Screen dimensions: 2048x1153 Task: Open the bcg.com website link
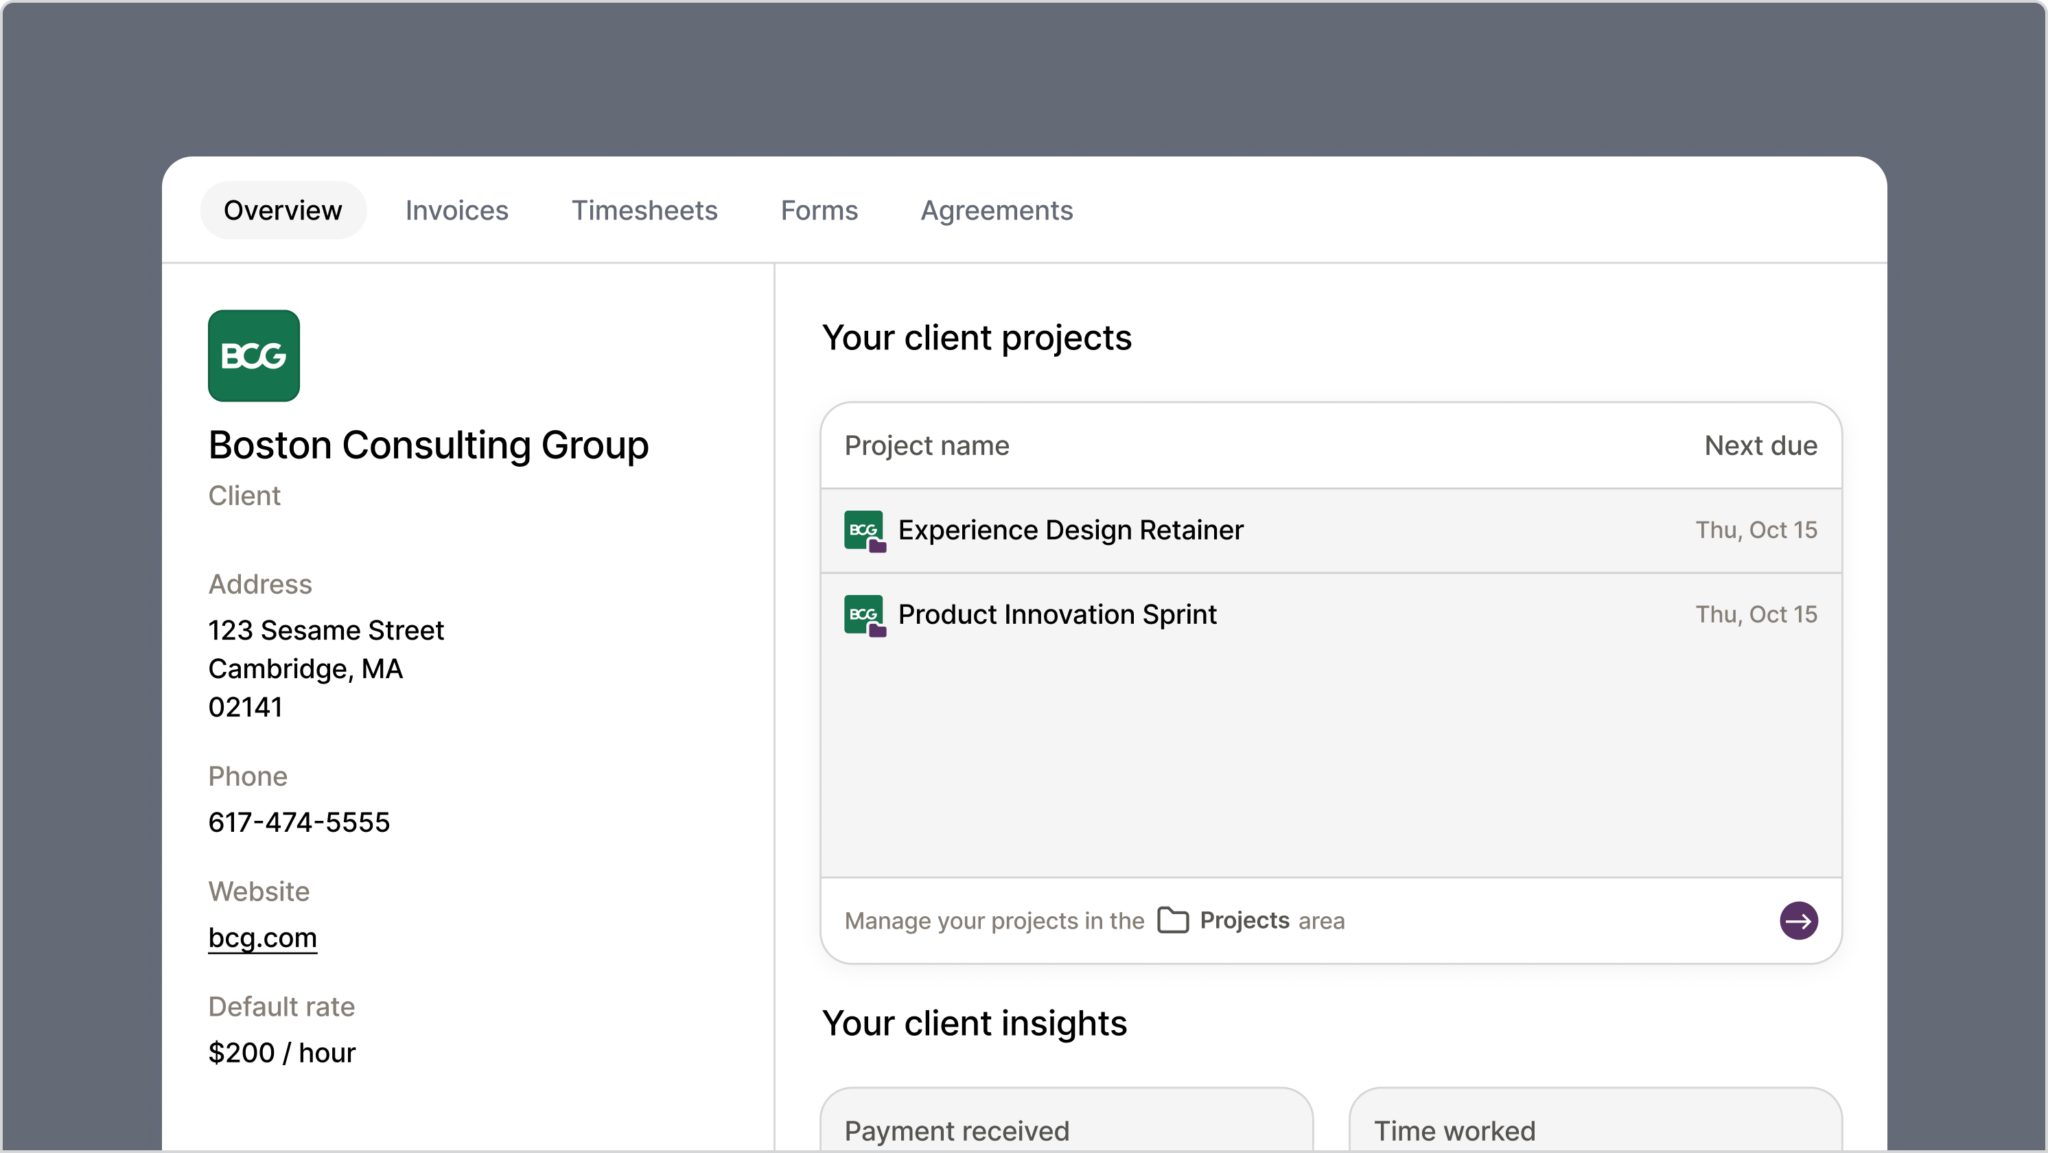point(262,938)
